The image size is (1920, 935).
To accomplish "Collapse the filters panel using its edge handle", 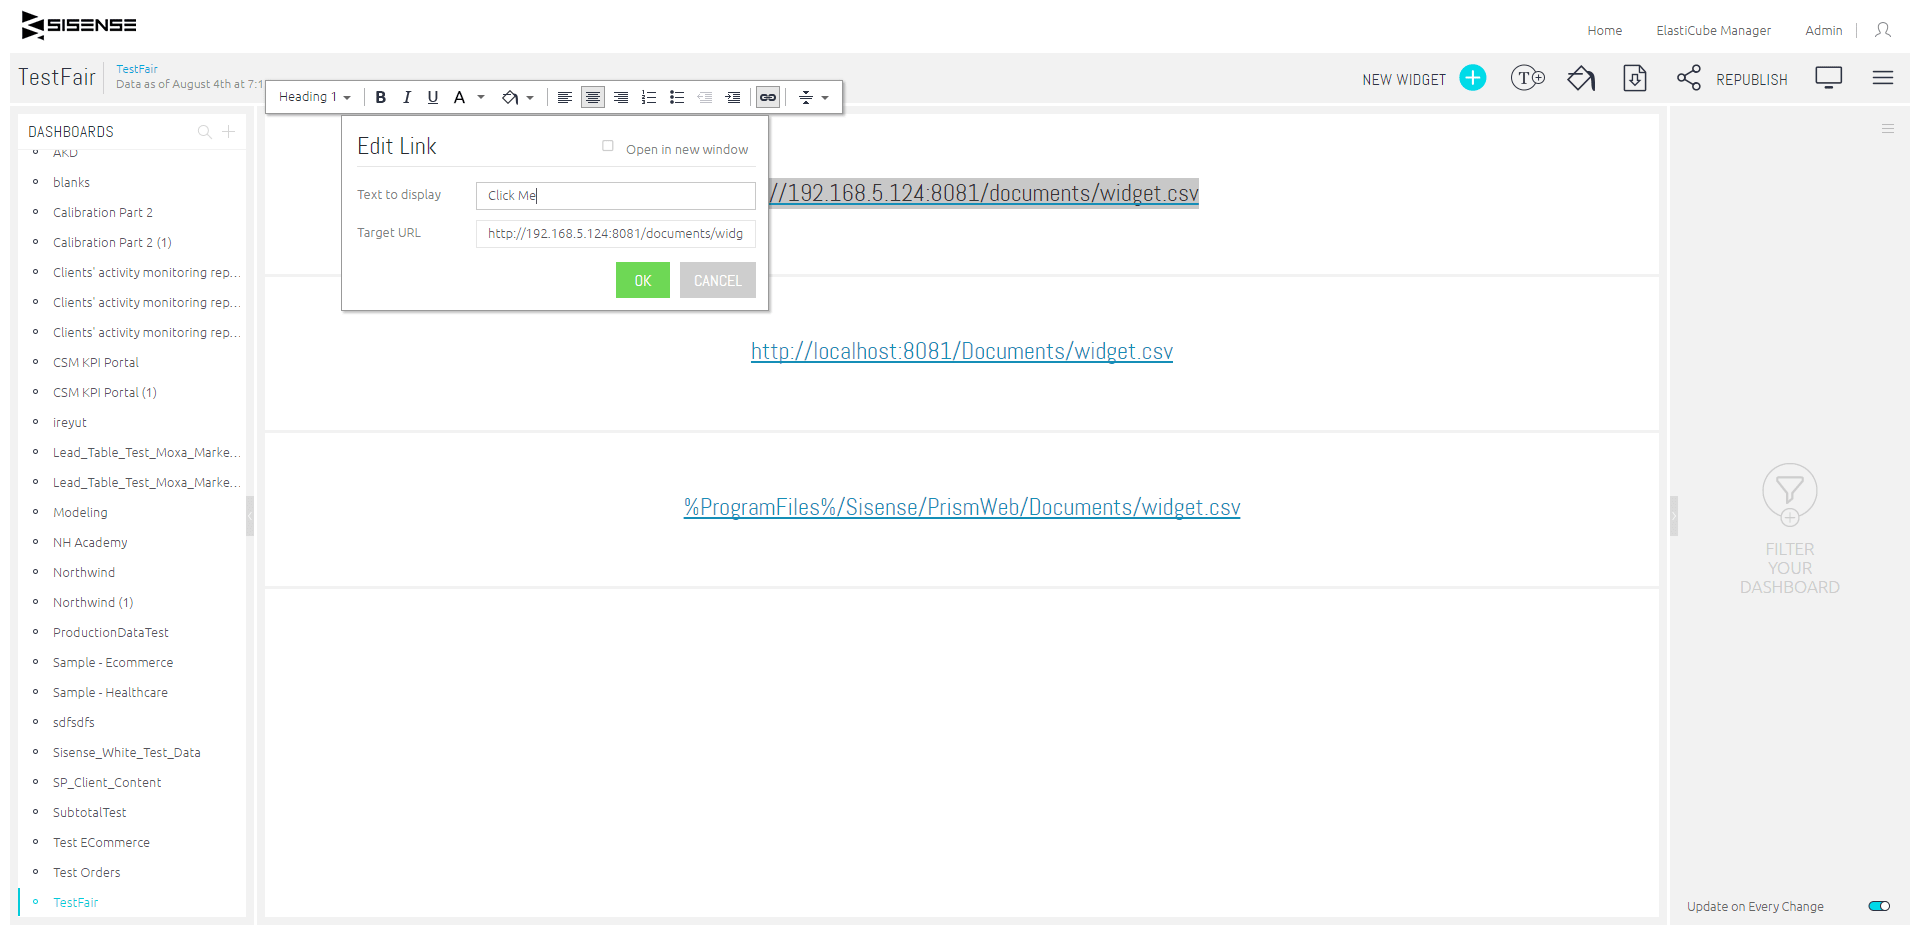I will (1674, 516).
